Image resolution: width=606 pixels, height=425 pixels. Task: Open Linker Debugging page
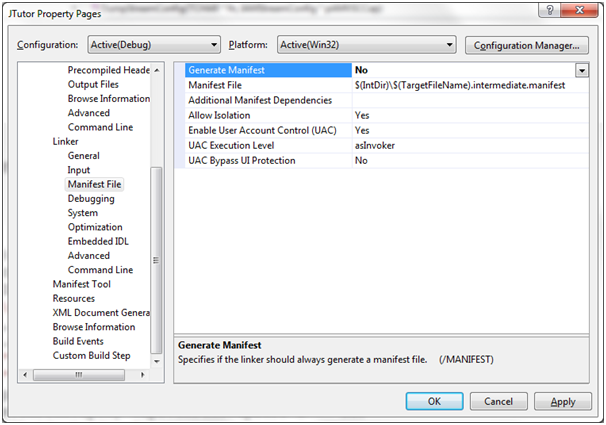click(91, 199)
